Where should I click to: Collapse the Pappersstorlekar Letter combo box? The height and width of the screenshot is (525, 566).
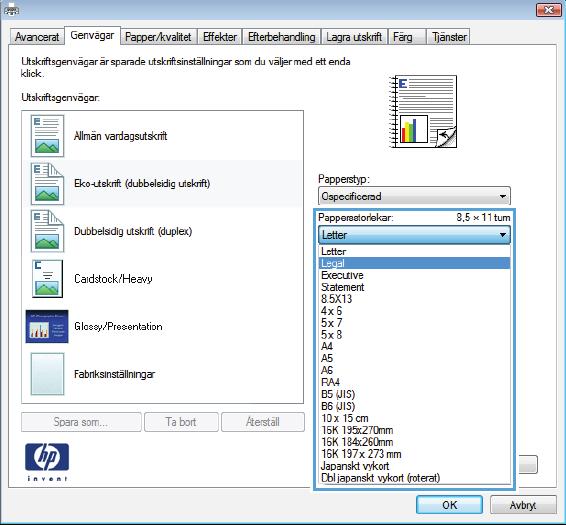(x=414, y=235)
